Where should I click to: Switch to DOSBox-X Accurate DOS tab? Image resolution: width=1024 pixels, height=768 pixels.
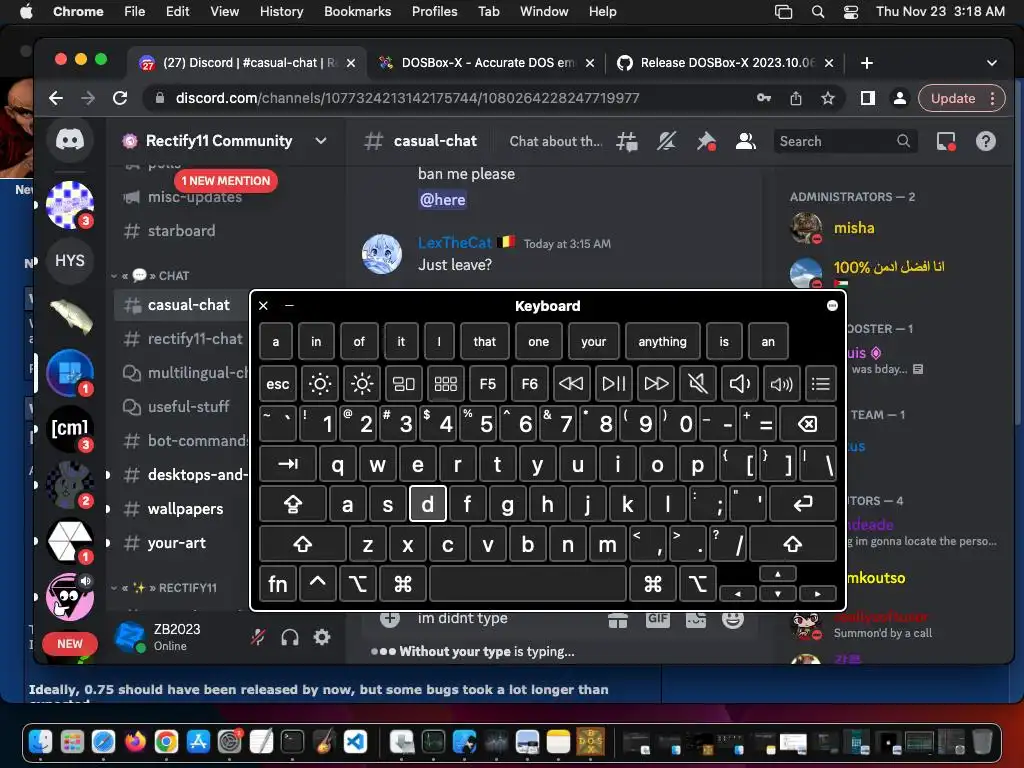pos(488,63)
